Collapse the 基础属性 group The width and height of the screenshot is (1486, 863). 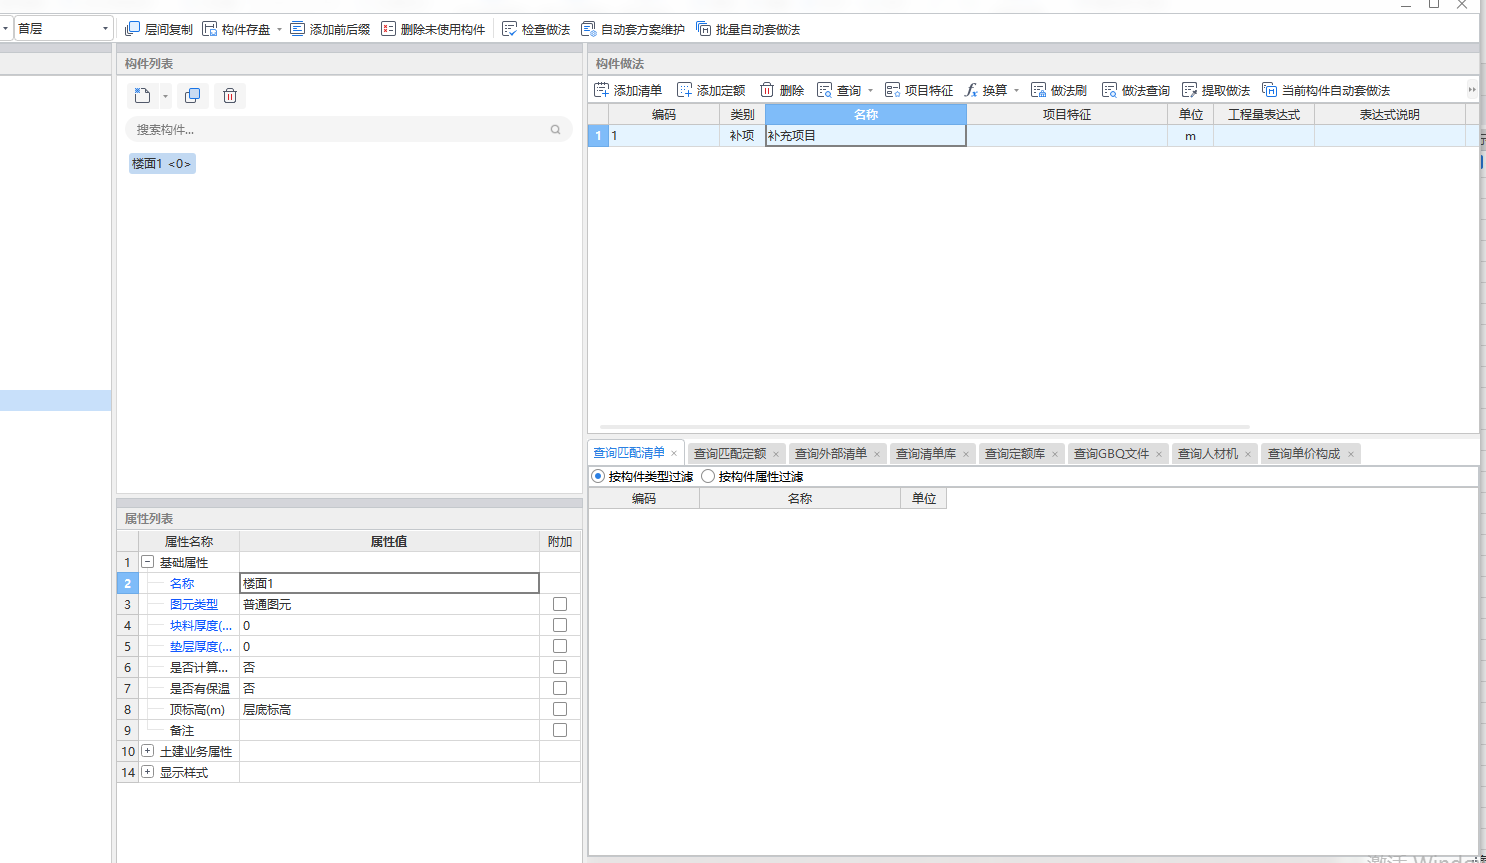147,562
